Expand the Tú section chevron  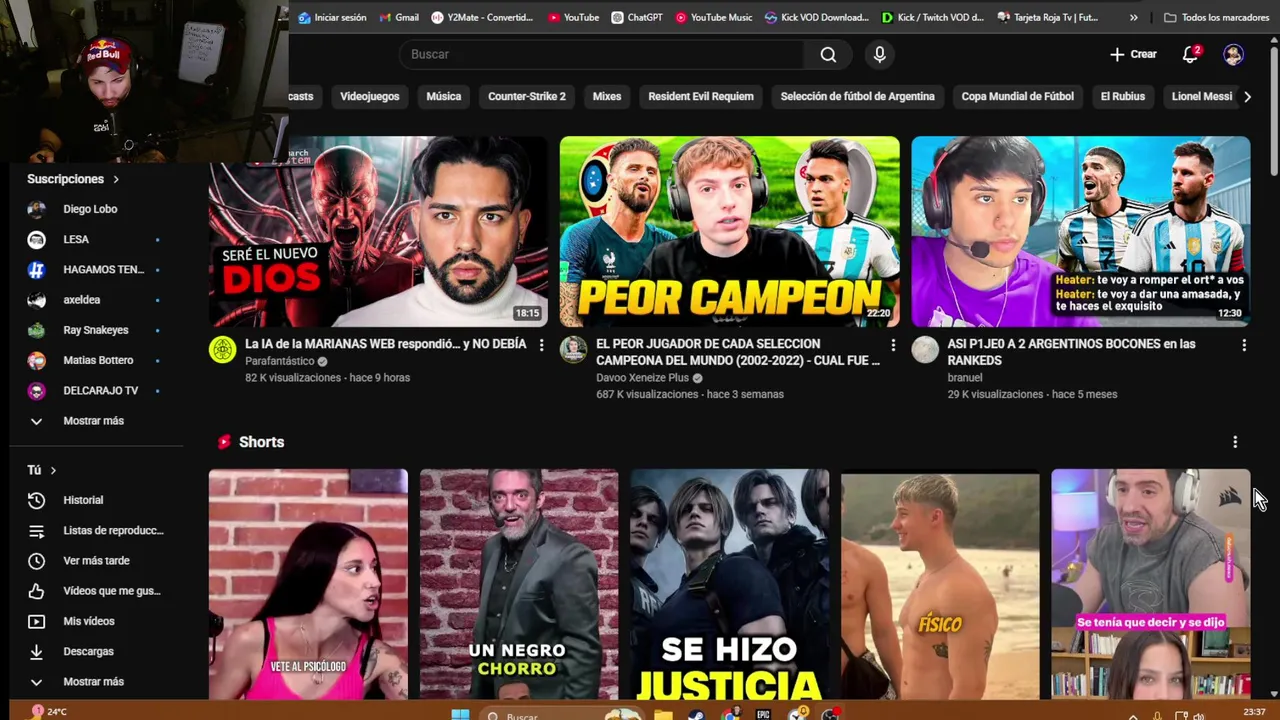(x=53, y=470)
